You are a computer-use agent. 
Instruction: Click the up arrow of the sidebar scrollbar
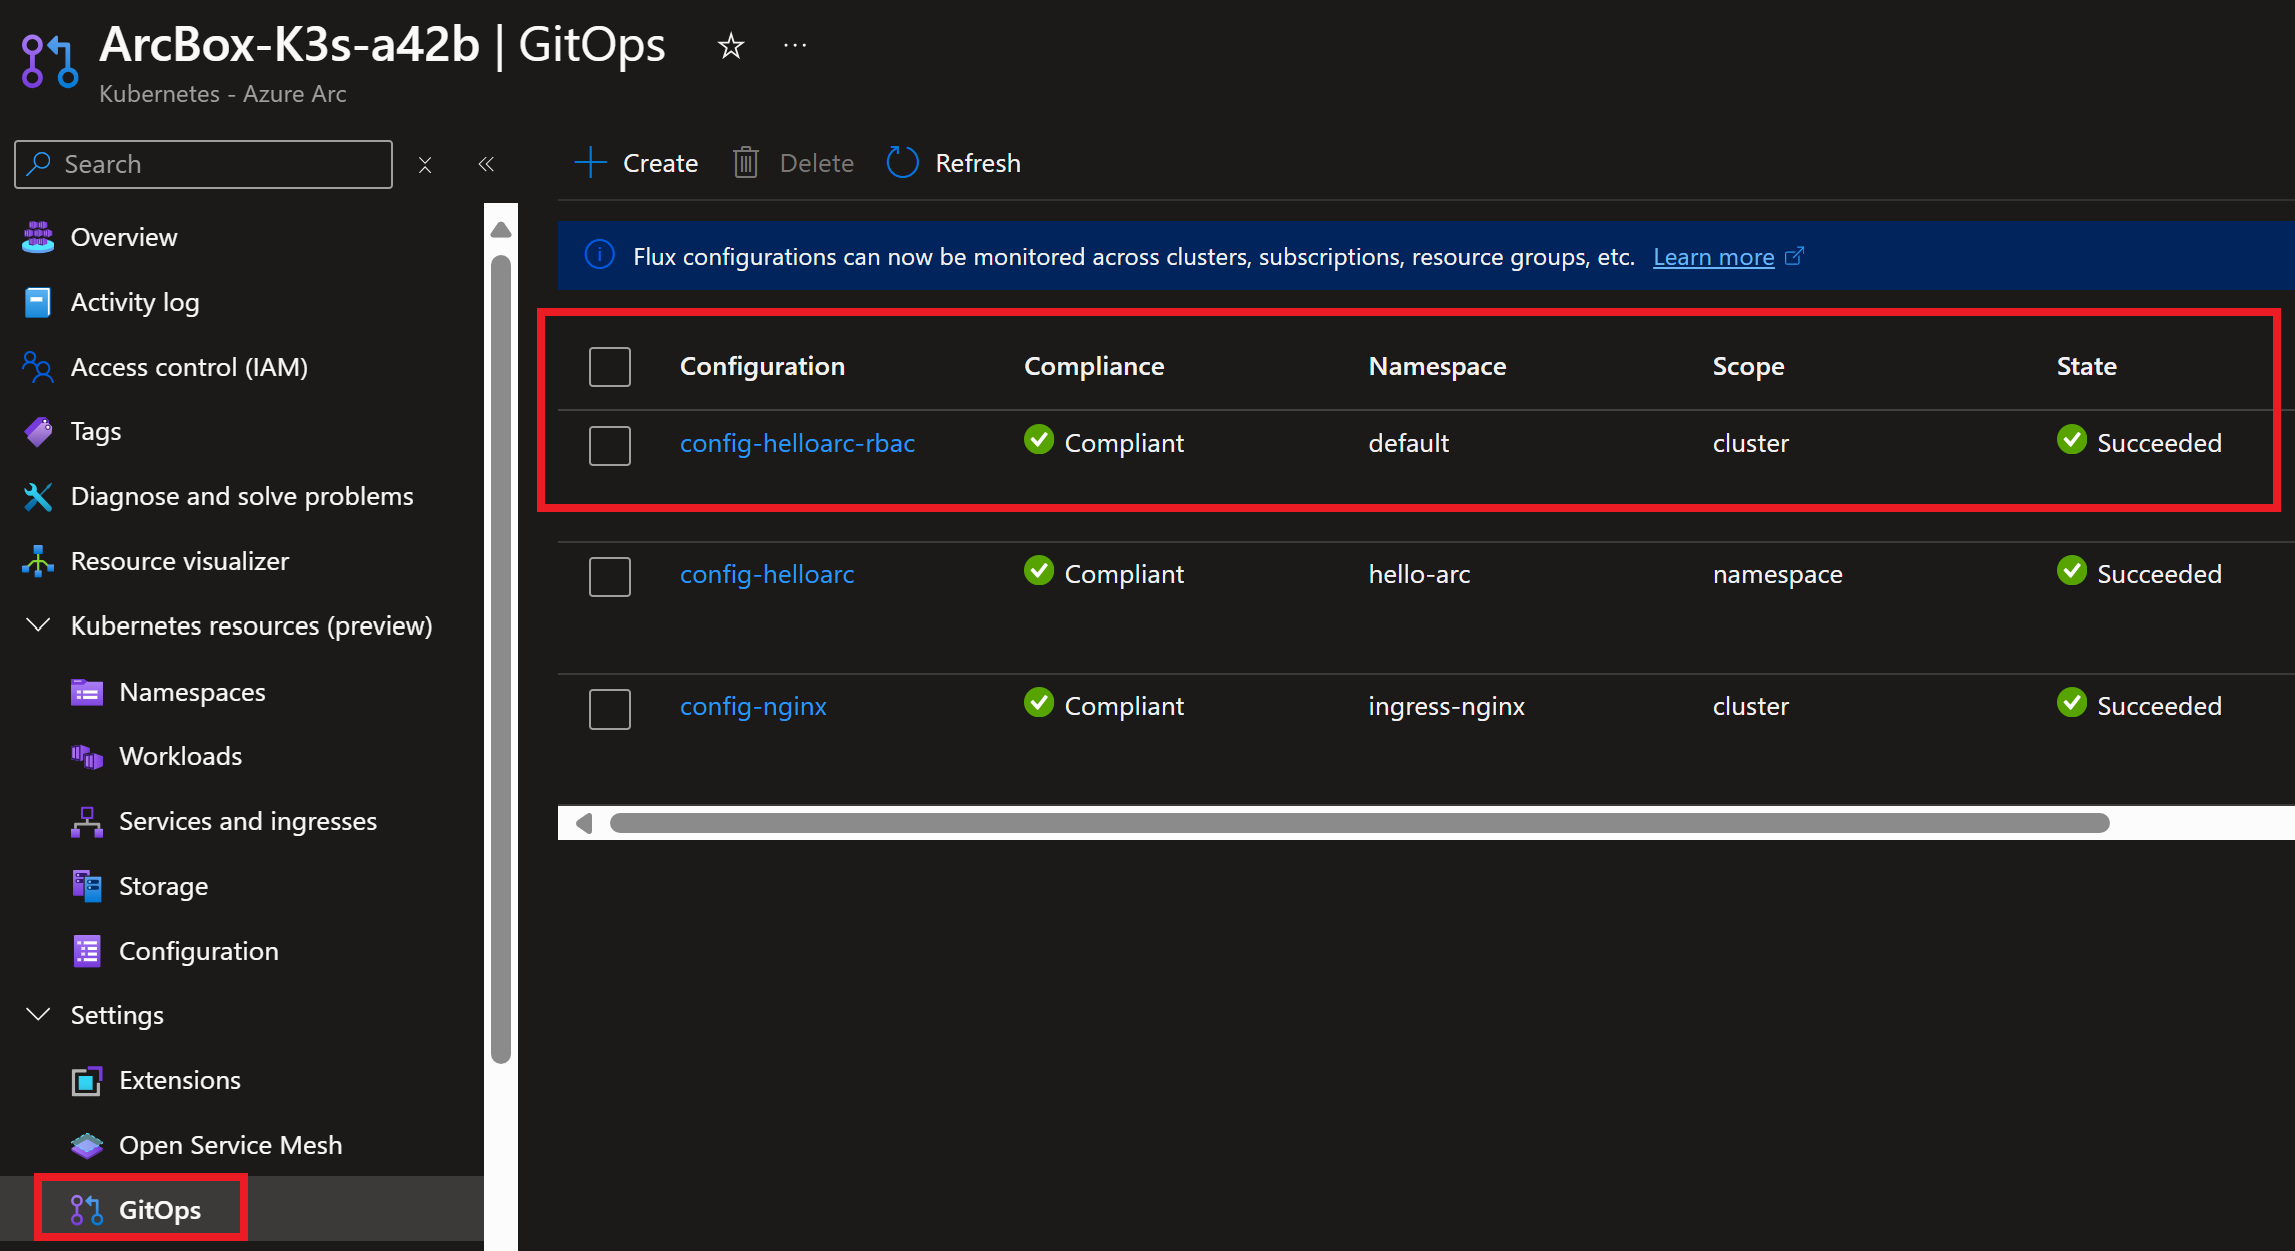(x=501, y=230)
